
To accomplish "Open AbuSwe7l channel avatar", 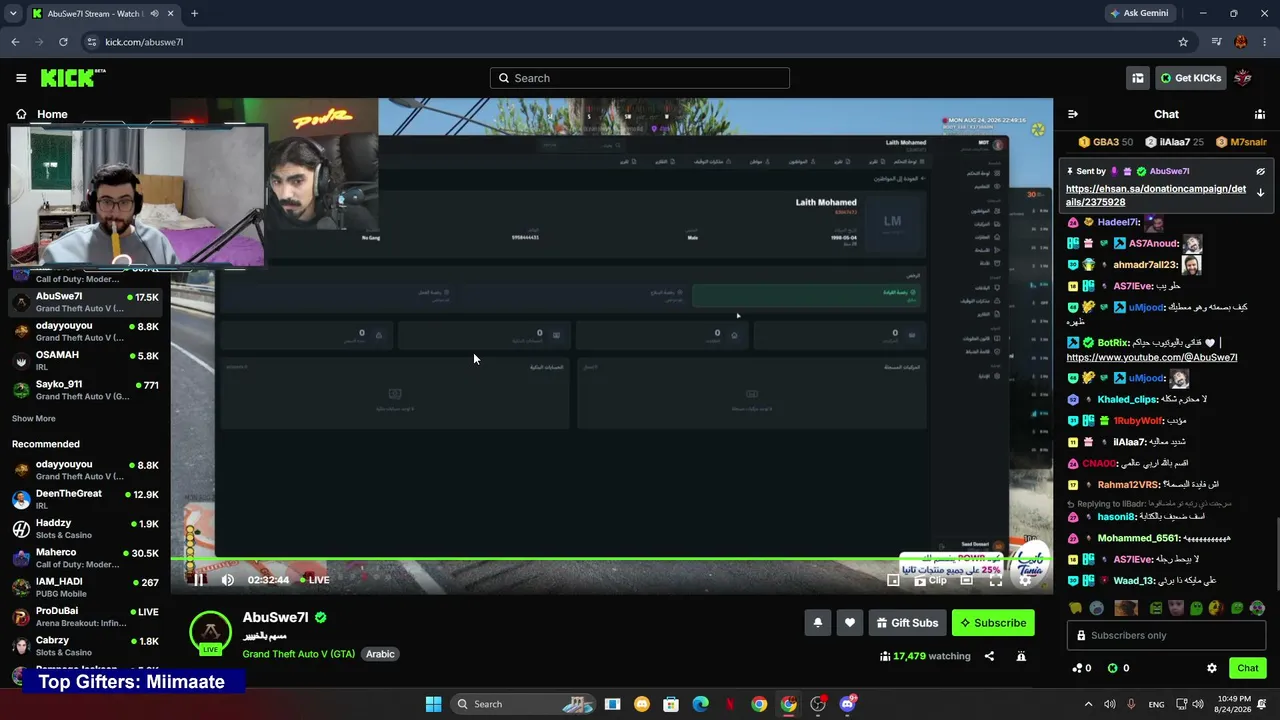I will coord(211,632).
